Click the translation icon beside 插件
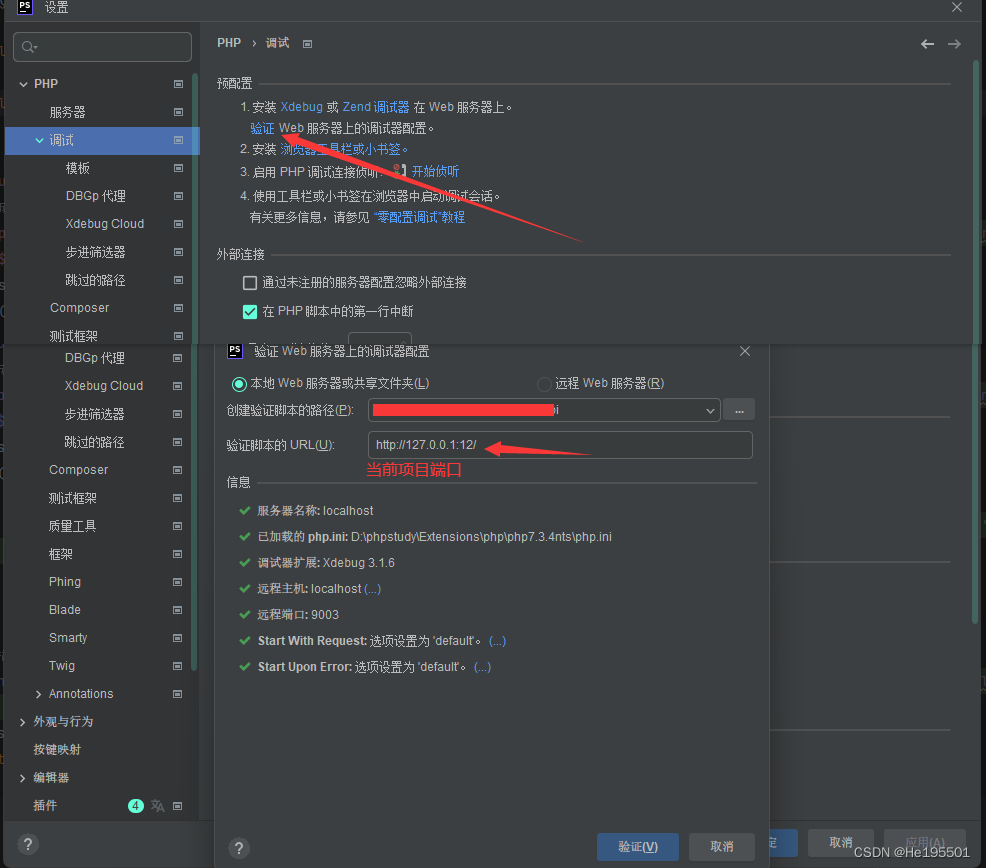Image resolution: width=986 pixels, height=868 pixels. 157,806
